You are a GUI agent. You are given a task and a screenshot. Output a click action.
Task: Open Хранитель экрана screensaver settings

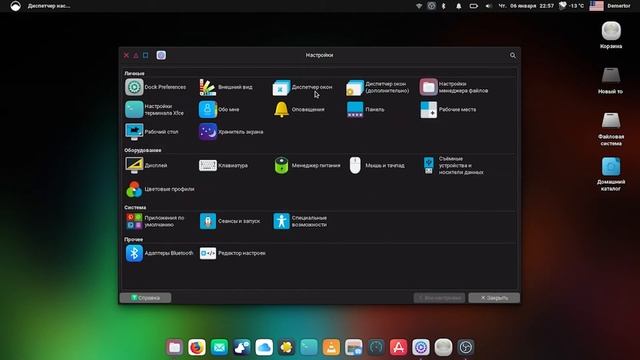coord(231,132)
